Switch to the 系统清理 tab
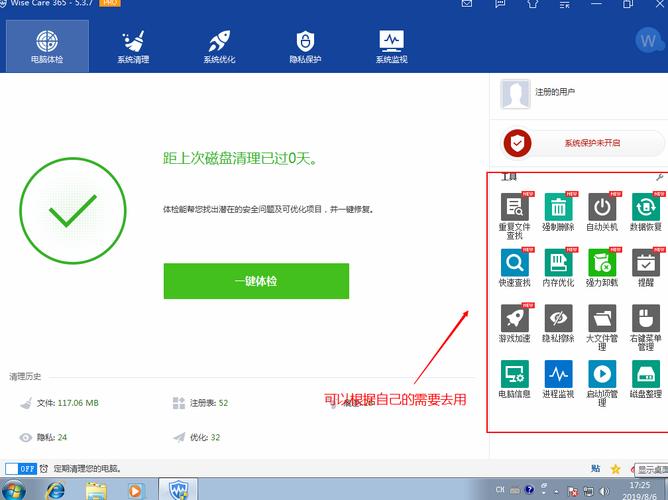This screenshot has width=668, height=500. coord(133,46)
